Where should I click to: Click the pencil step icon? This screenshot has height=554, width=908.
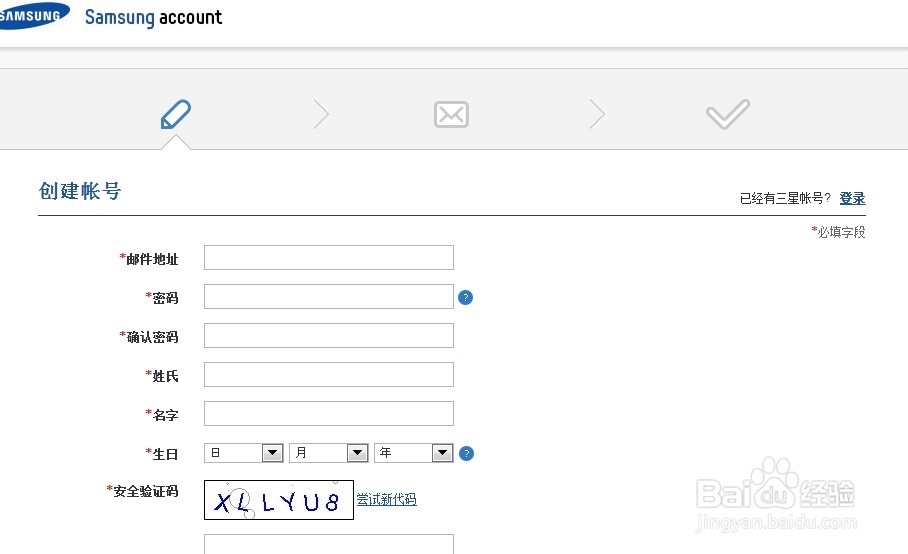tap(175, 114)
